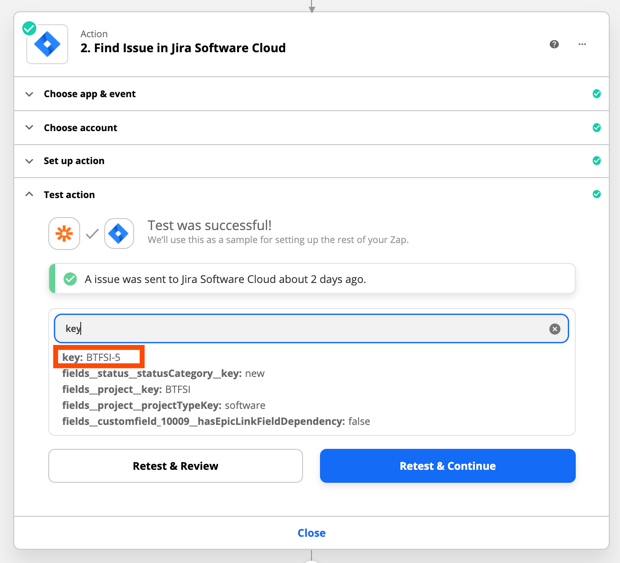Screen dimensions: 620x563
Task: Click the green check on Choose account row
Action: click(x=597, y=128)
